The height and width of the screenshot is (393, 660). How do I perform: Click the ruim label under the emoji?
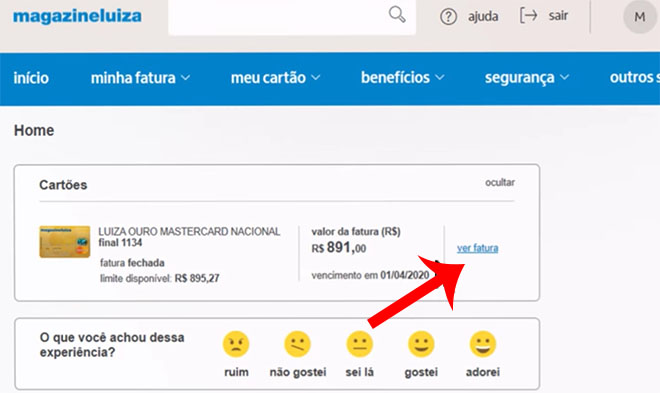[x=236, y=372]
